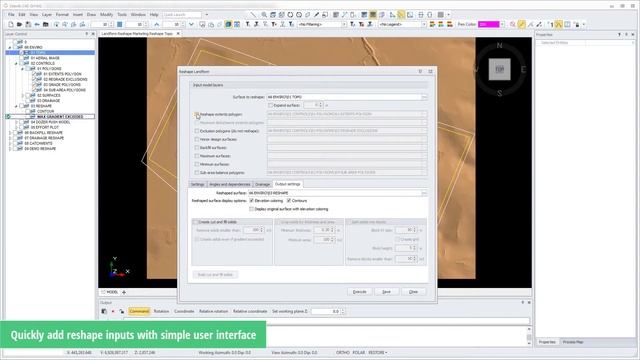Click the gray square icon in top toolbar
Viewport: 640px width, 360px height.
[440, 15]
